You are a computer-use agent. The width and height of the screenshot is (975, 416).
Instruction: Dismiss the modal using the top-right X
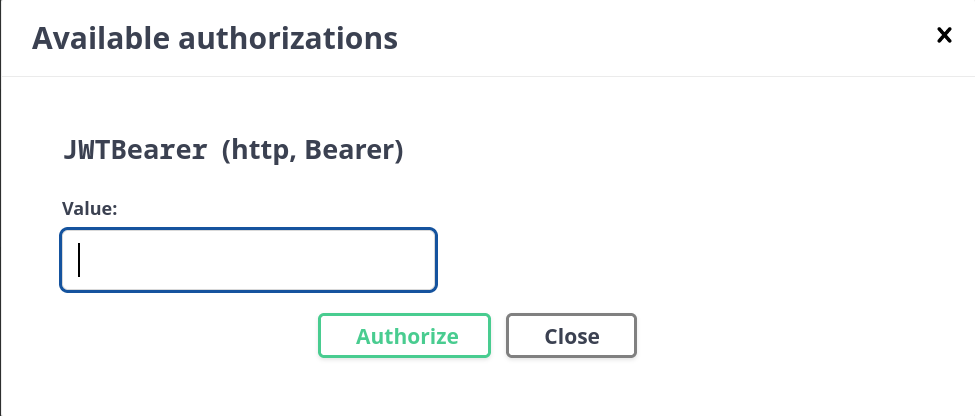coord(943,36)
